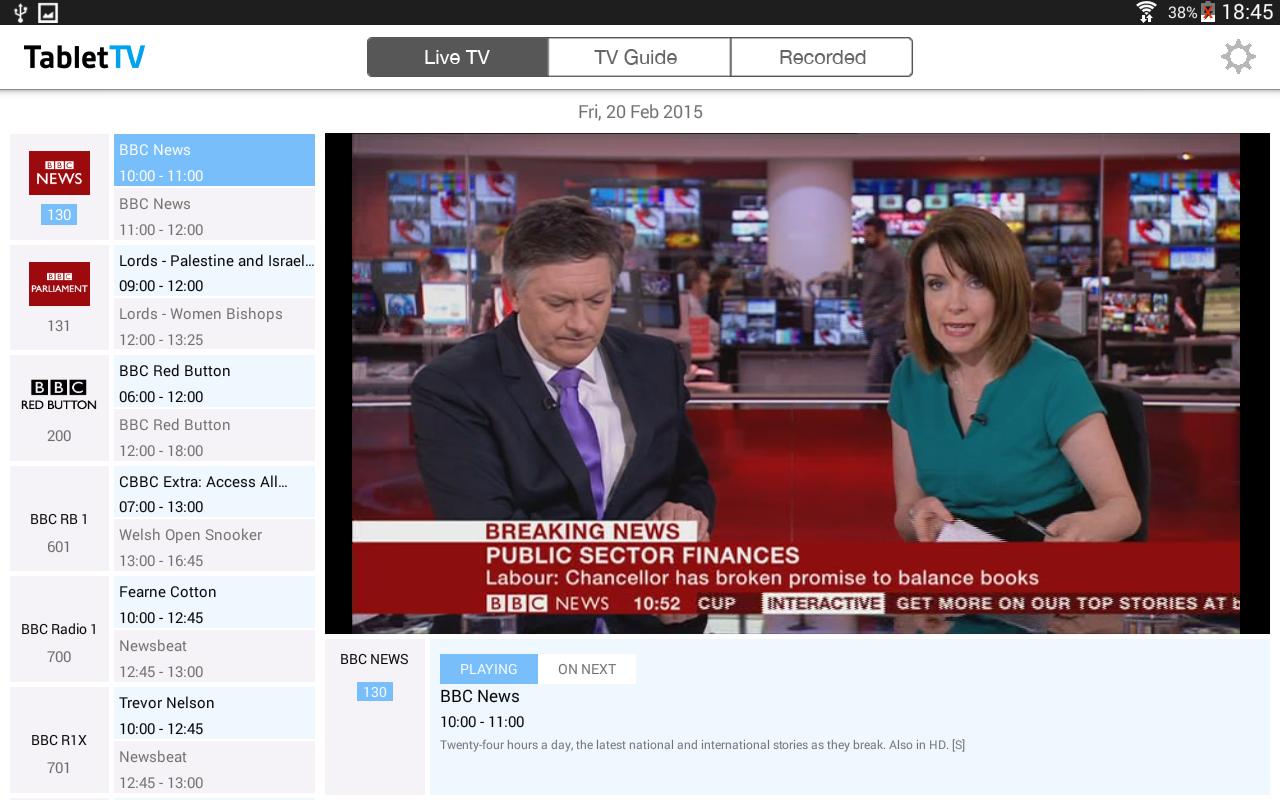Tap the USB notification icon
The width and height of the screenshot is (1280, 800).
[x=21, y=12]
